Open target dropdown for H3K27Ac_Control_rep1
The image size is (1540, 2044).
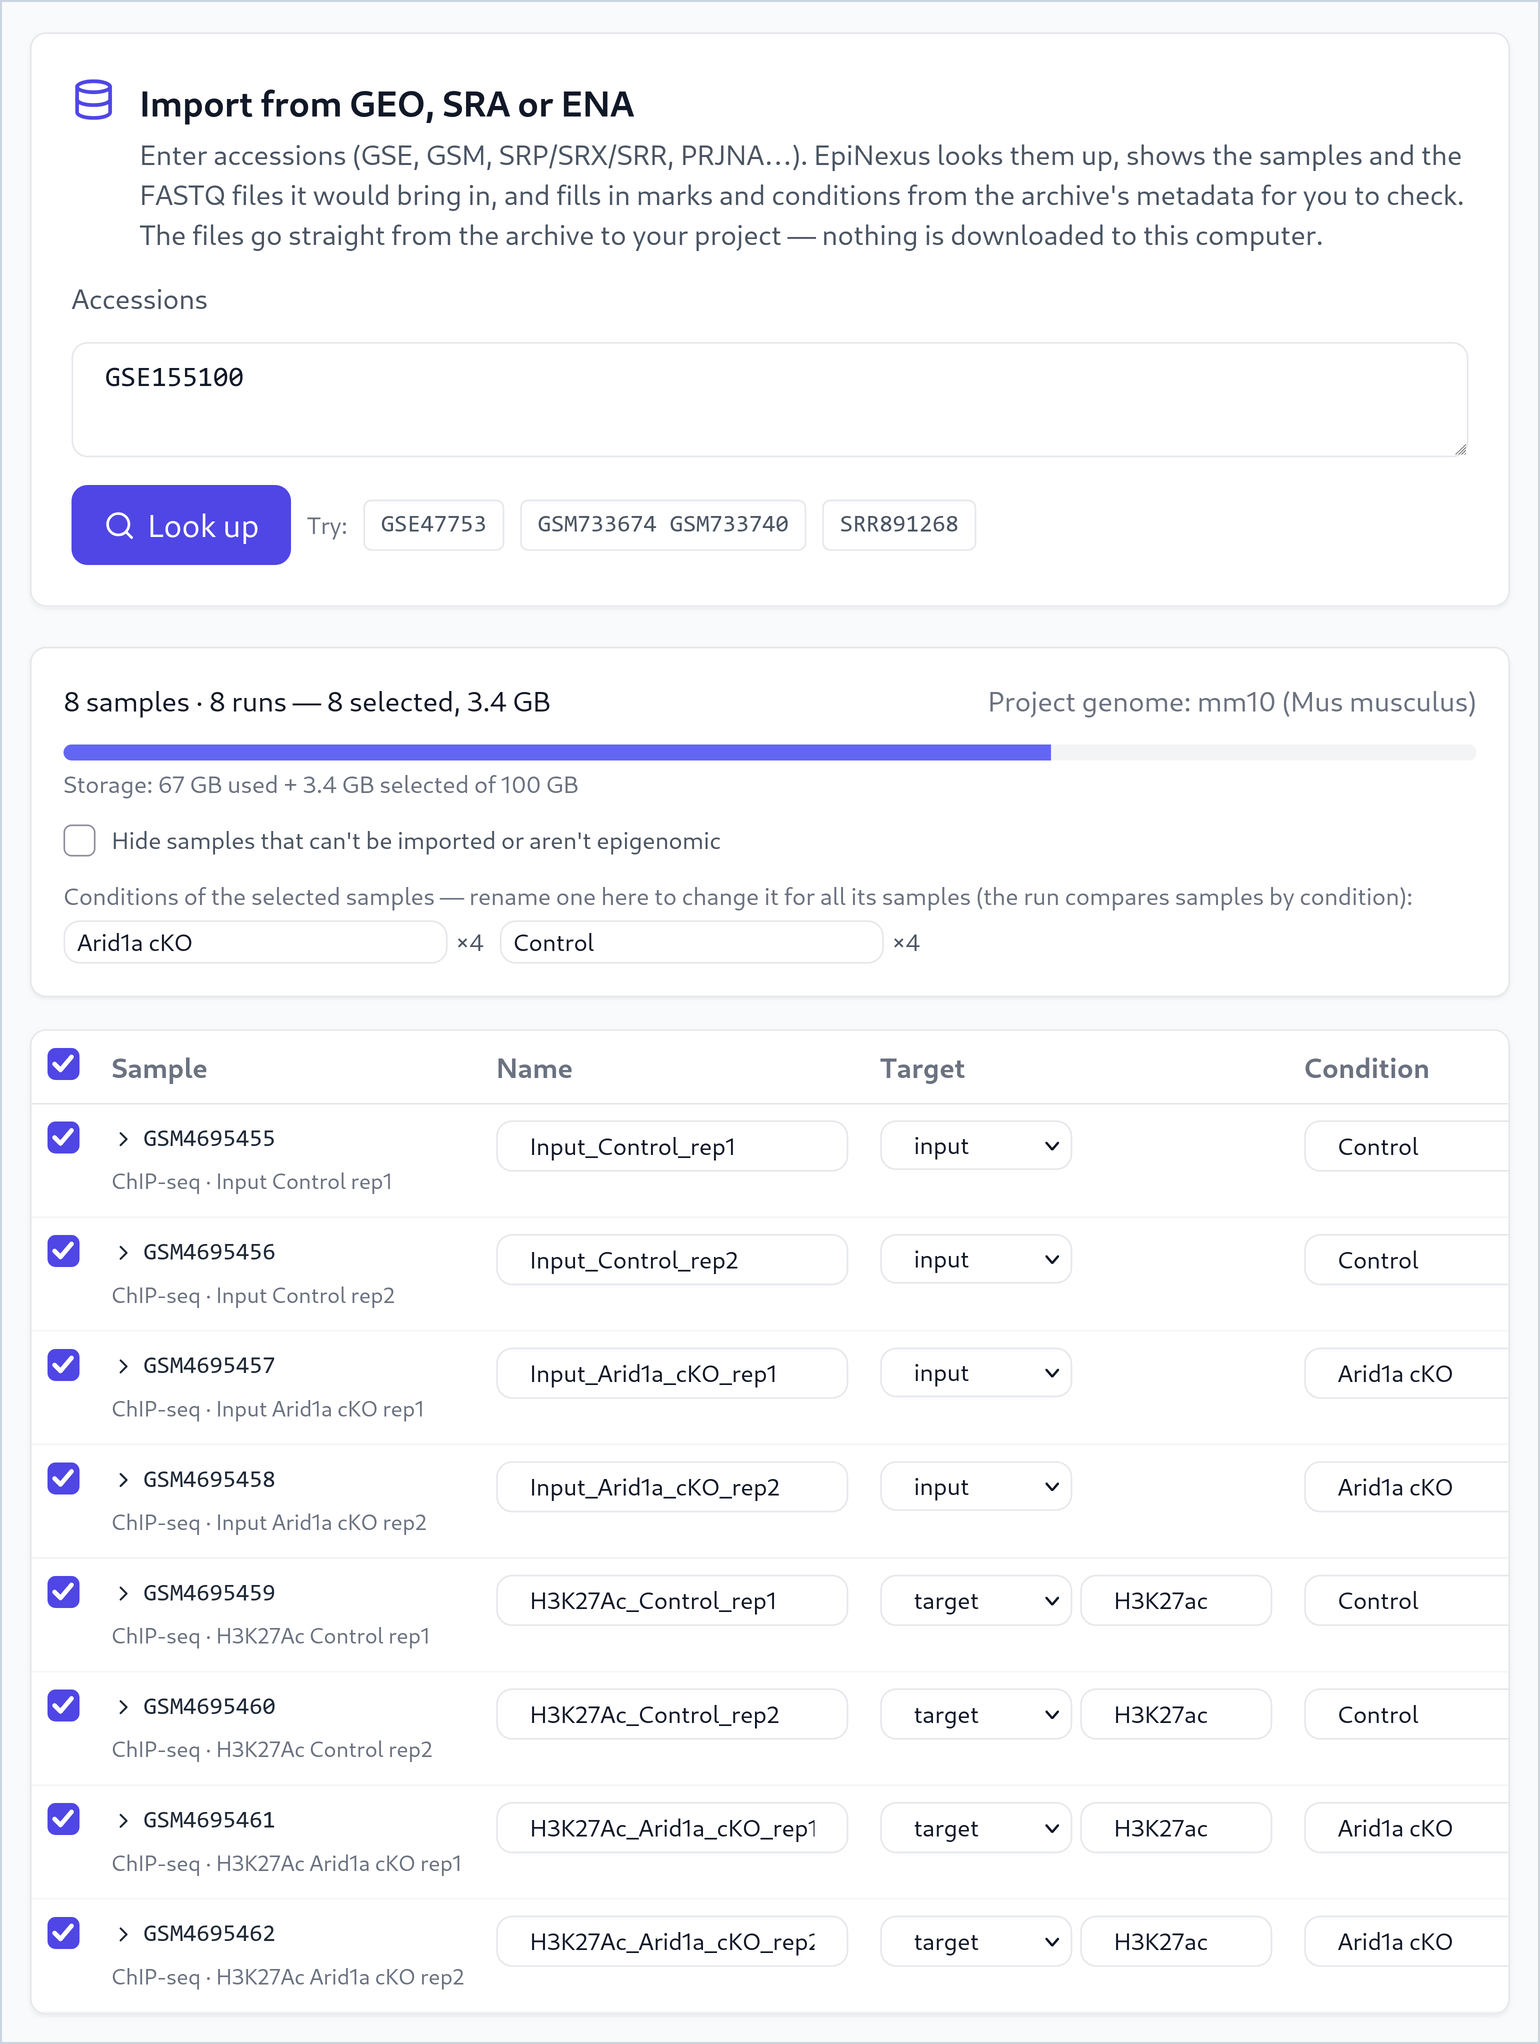pos(976,1601)
